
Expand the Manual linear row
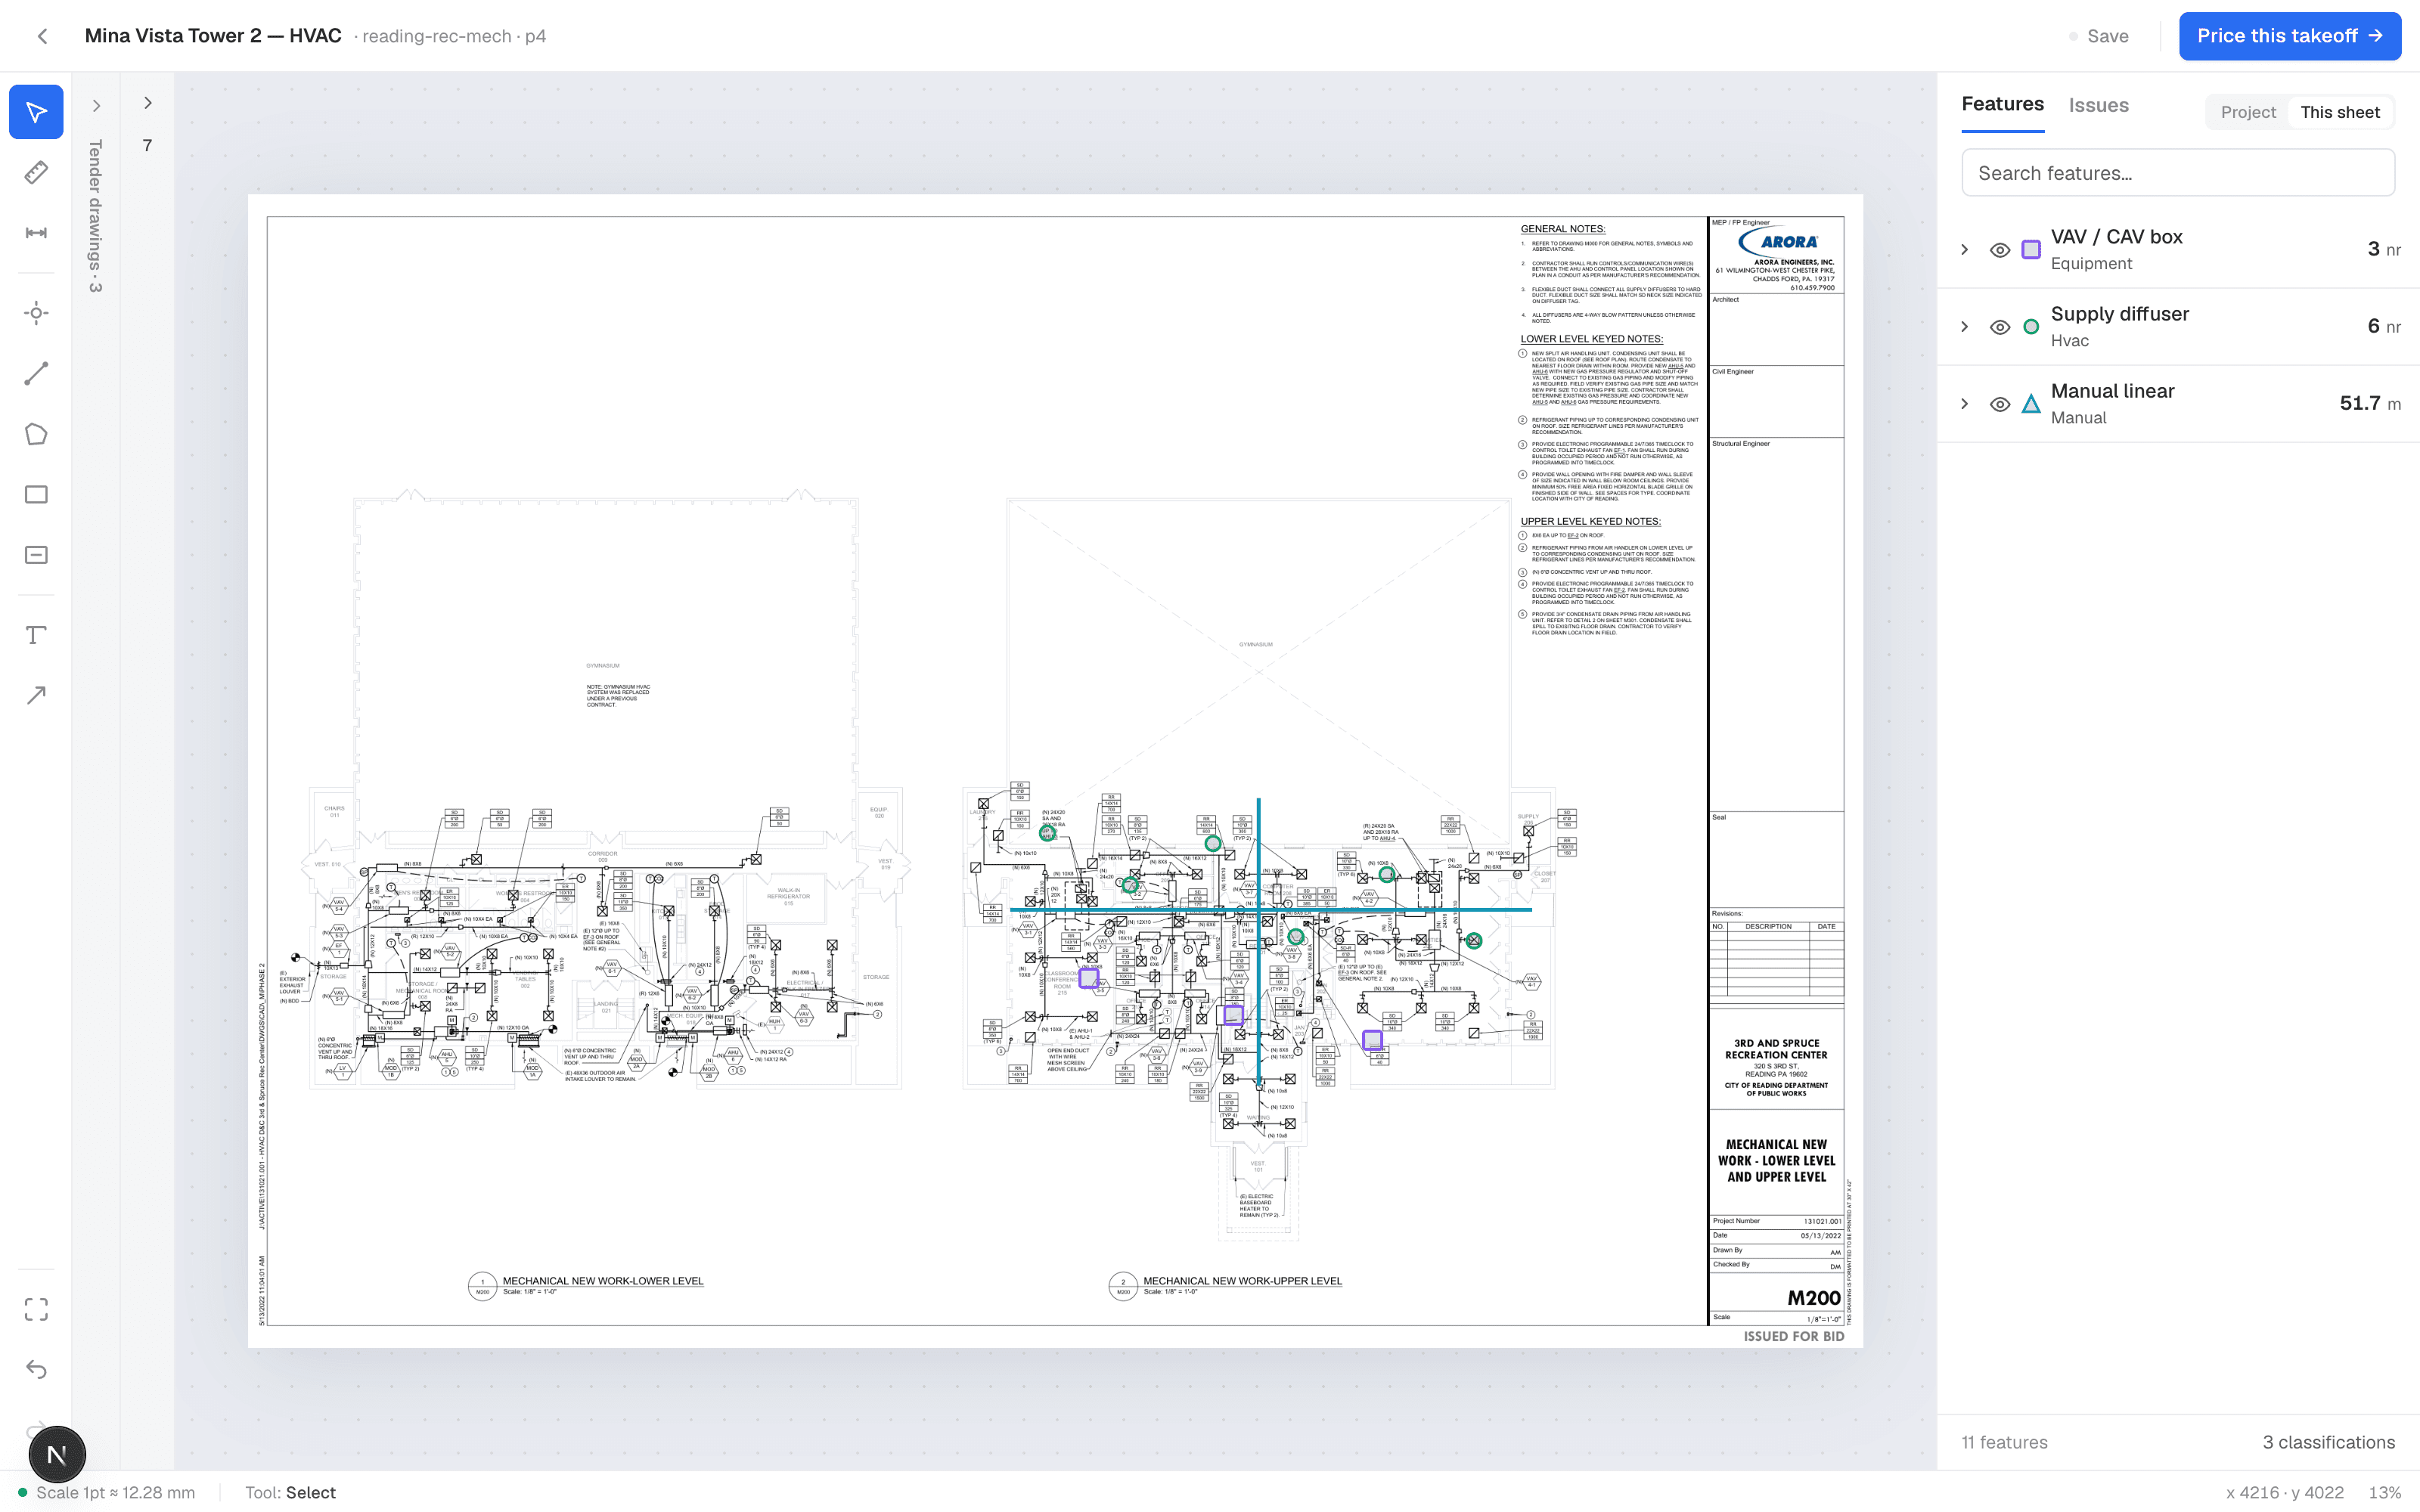[1964, 404]
